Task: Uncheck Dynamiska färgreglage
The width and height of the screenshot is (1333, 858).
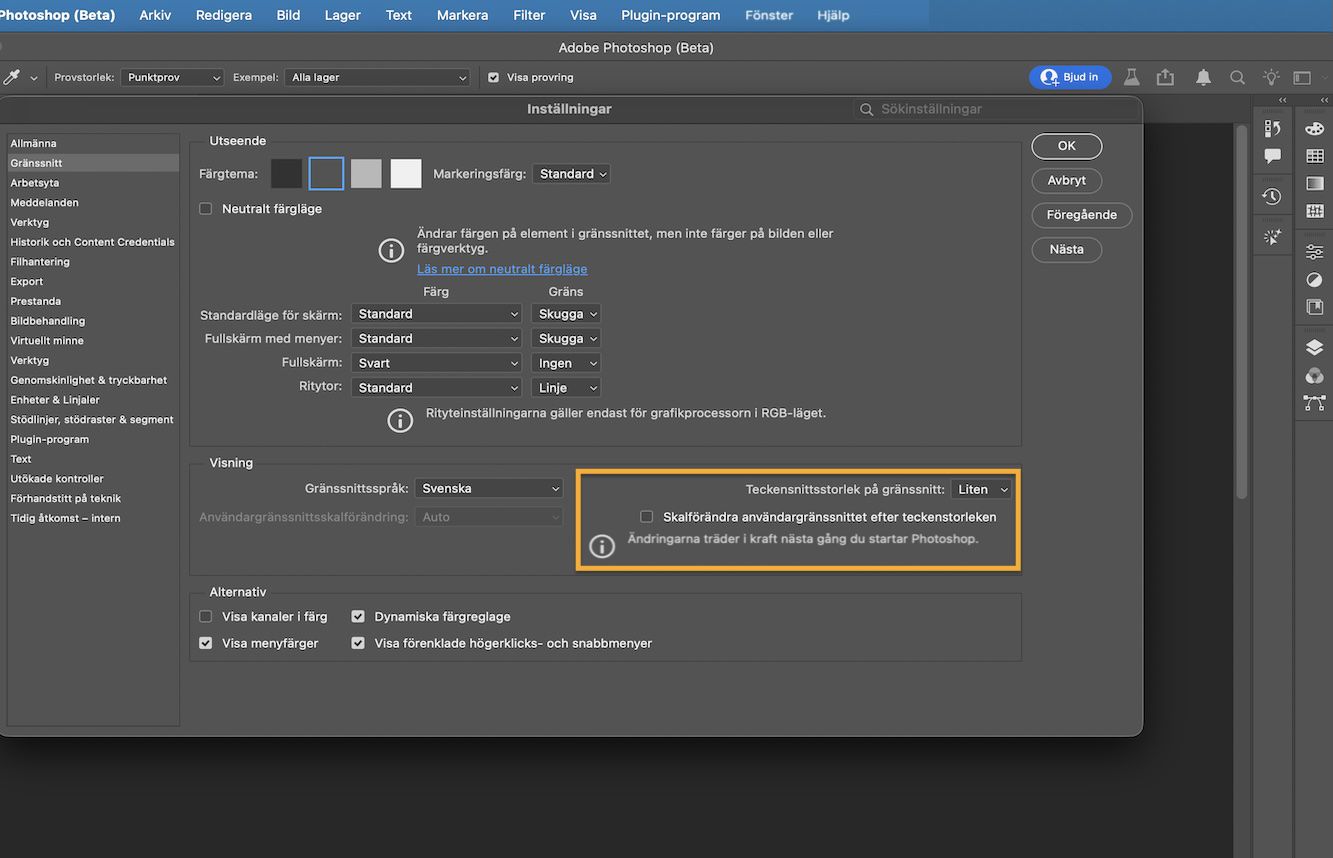Action: coord(358,616)
